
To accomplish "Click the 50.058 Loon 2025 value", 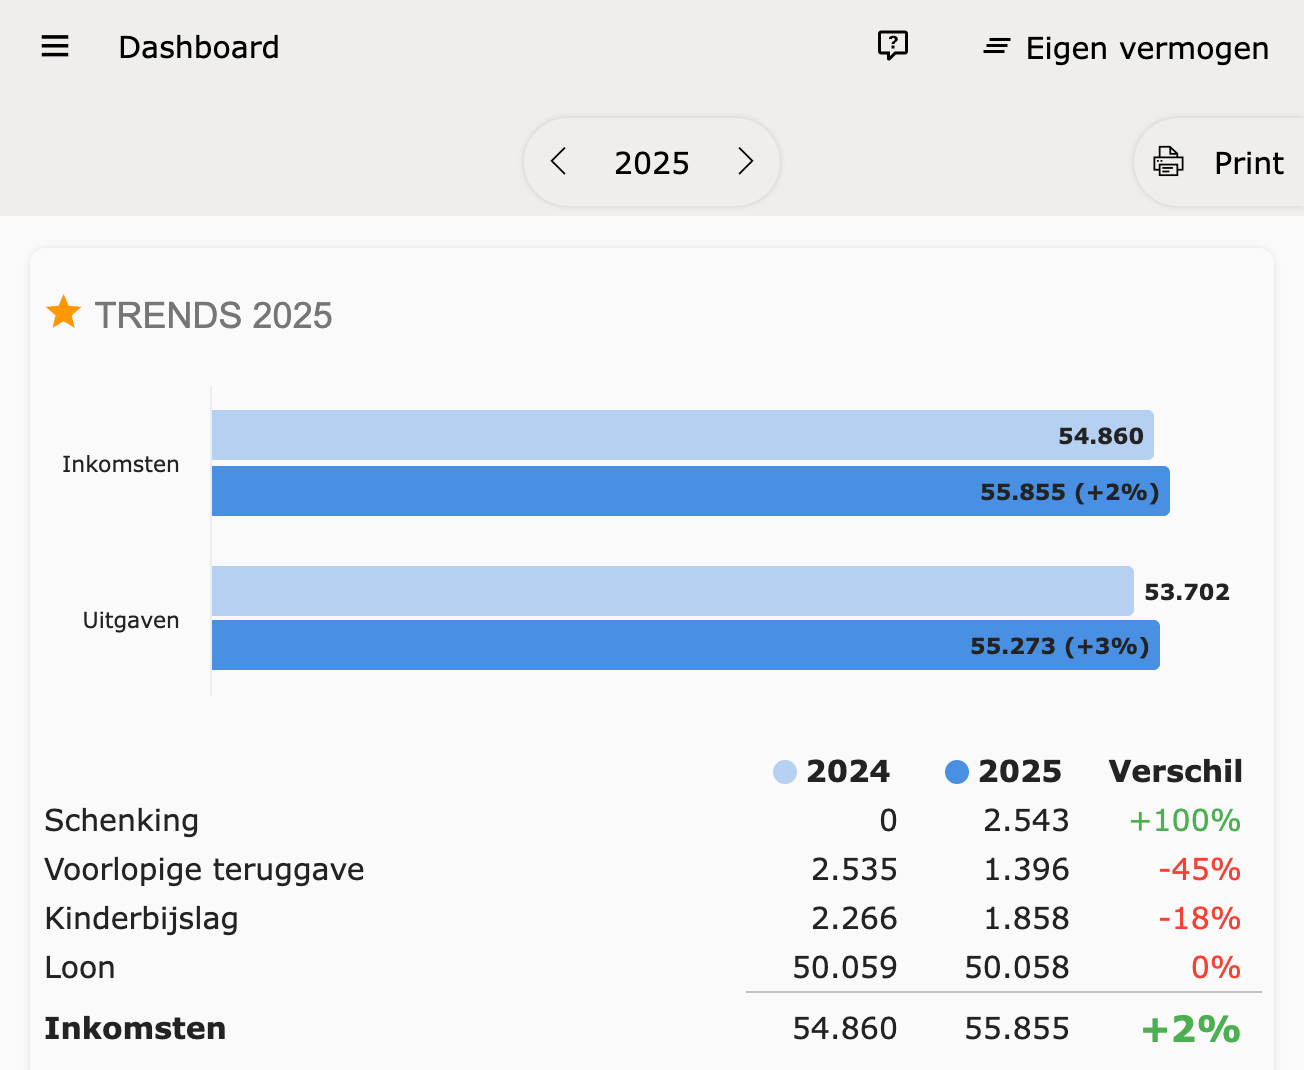I will click(1017, 968).
